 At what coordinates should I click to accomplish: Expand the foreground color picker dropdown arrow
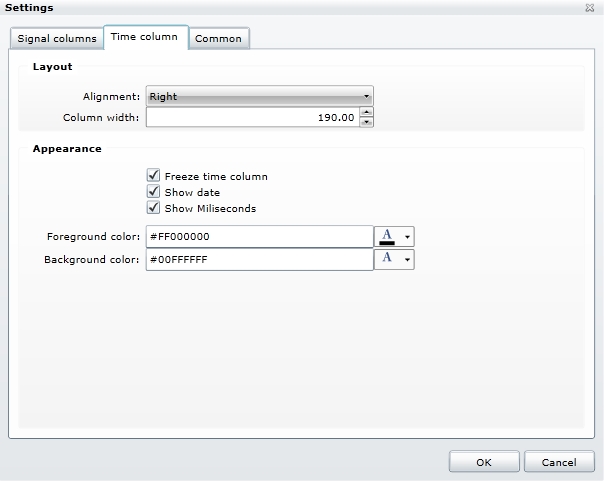point(407,237)
